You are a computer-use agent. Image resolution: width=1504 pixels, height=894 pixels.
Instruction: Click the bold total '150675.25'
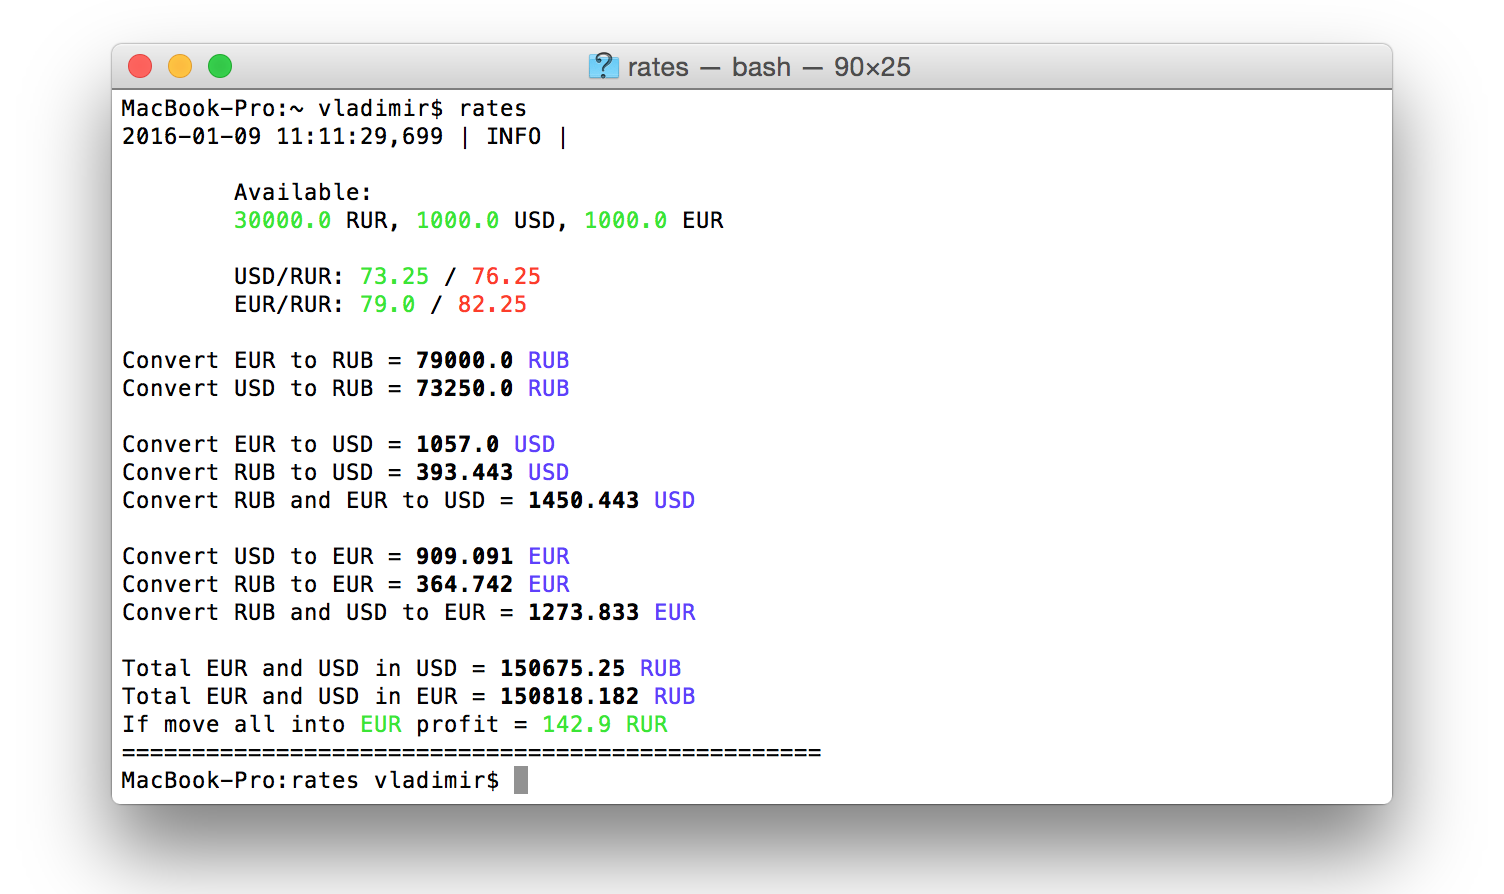pos(562,668)
